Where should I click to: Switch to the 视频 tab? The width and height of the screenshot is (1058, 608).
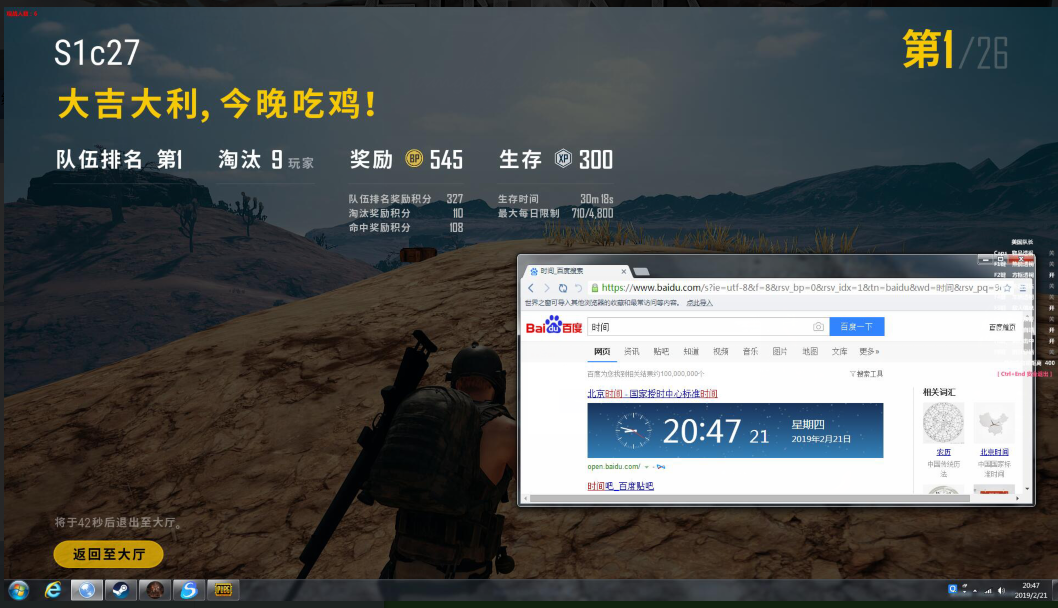[x=721, y=352]
